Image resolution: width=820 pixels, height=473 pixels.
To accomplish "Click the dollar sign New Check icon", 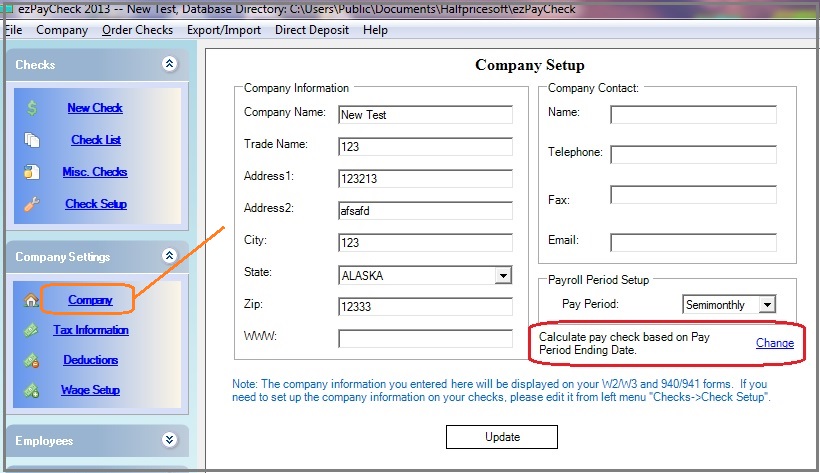I will pos(32,108).
